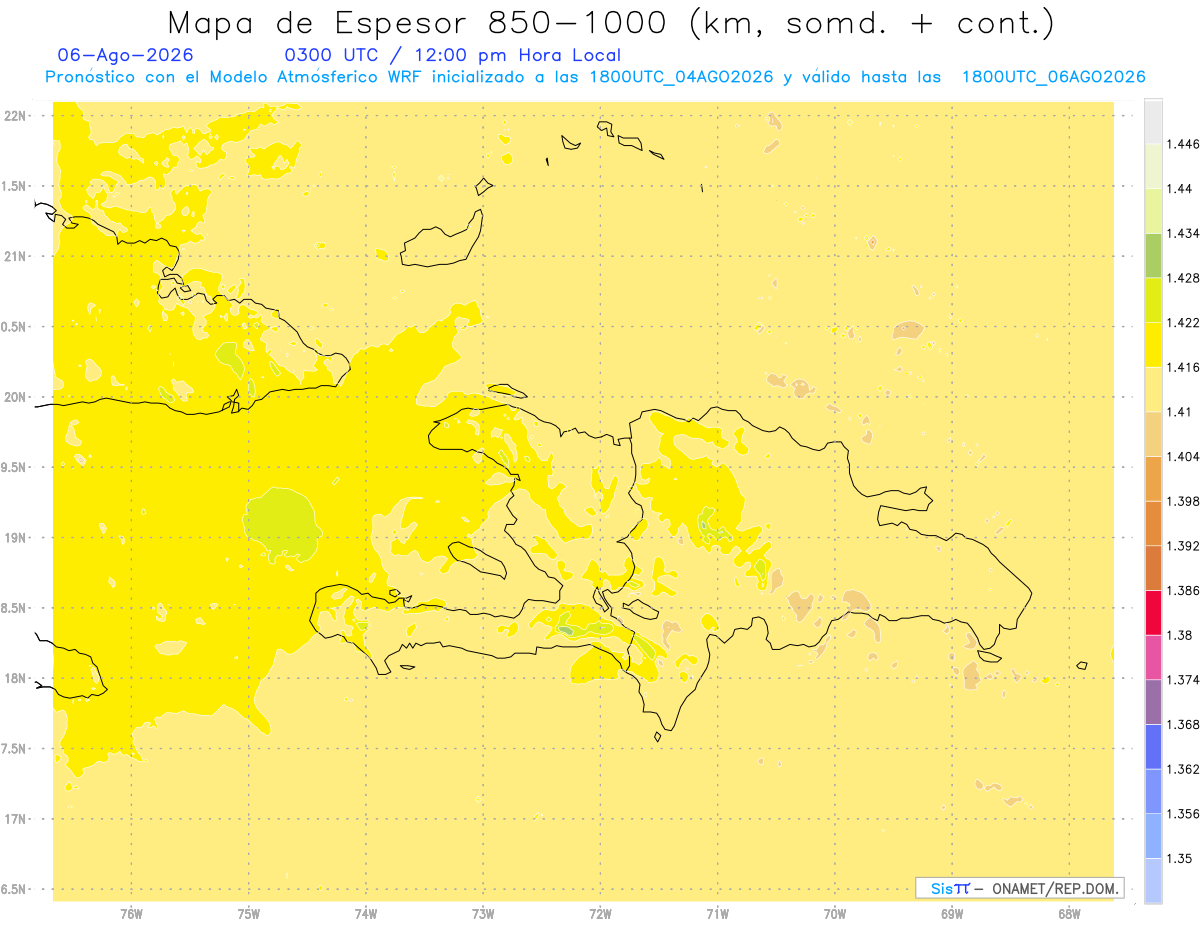
Task: Click the blue 1.362–1.368 legend swatch
Action: 1153,746
